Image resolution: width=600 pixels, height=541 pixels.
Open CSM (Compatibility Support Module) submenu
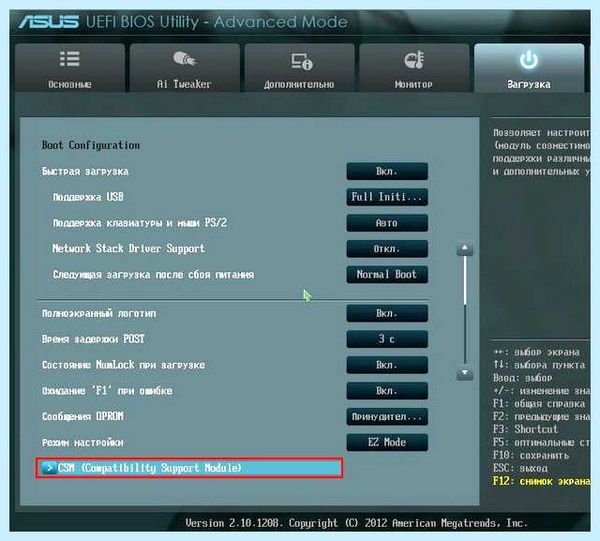pyautogui.click(x=189, y=468)
